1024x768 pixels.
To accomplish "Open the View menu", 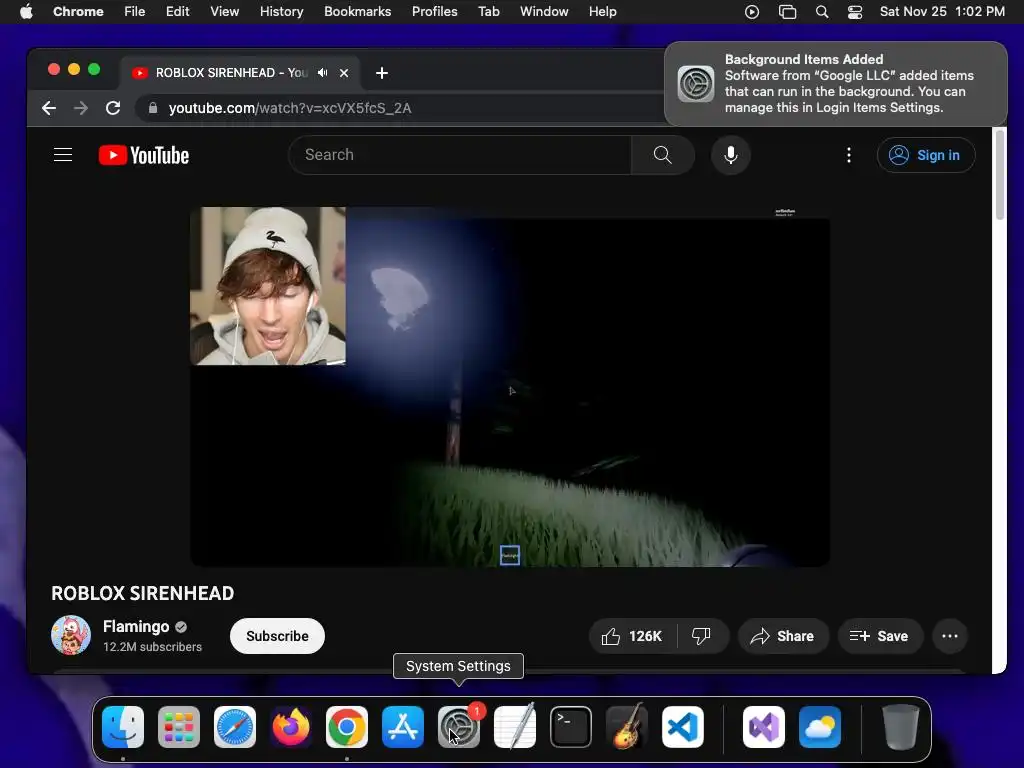I will (224, 12).
